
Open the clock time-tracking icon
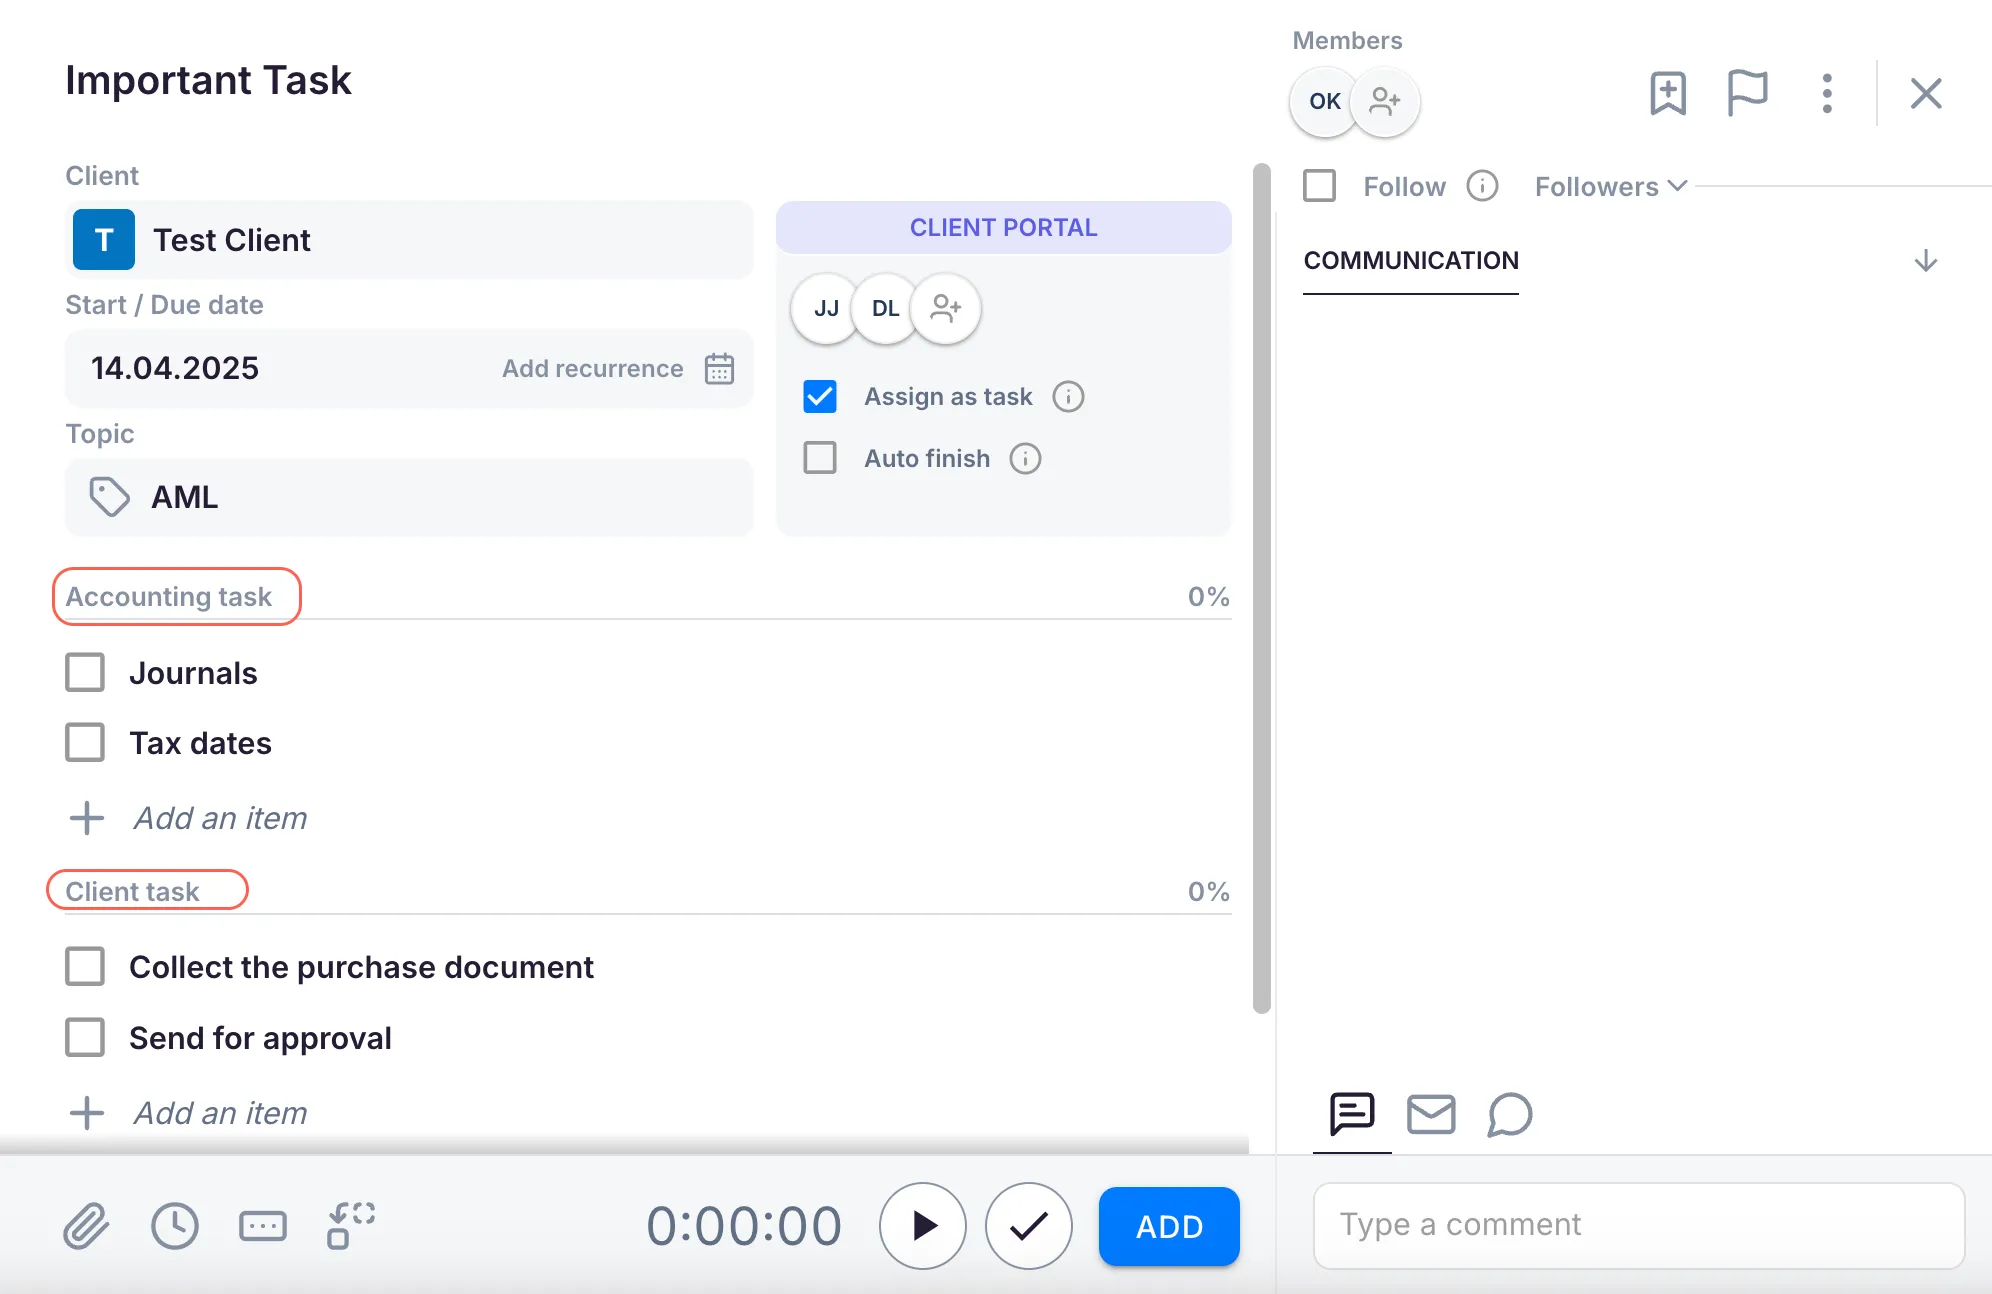[175, 1226]
